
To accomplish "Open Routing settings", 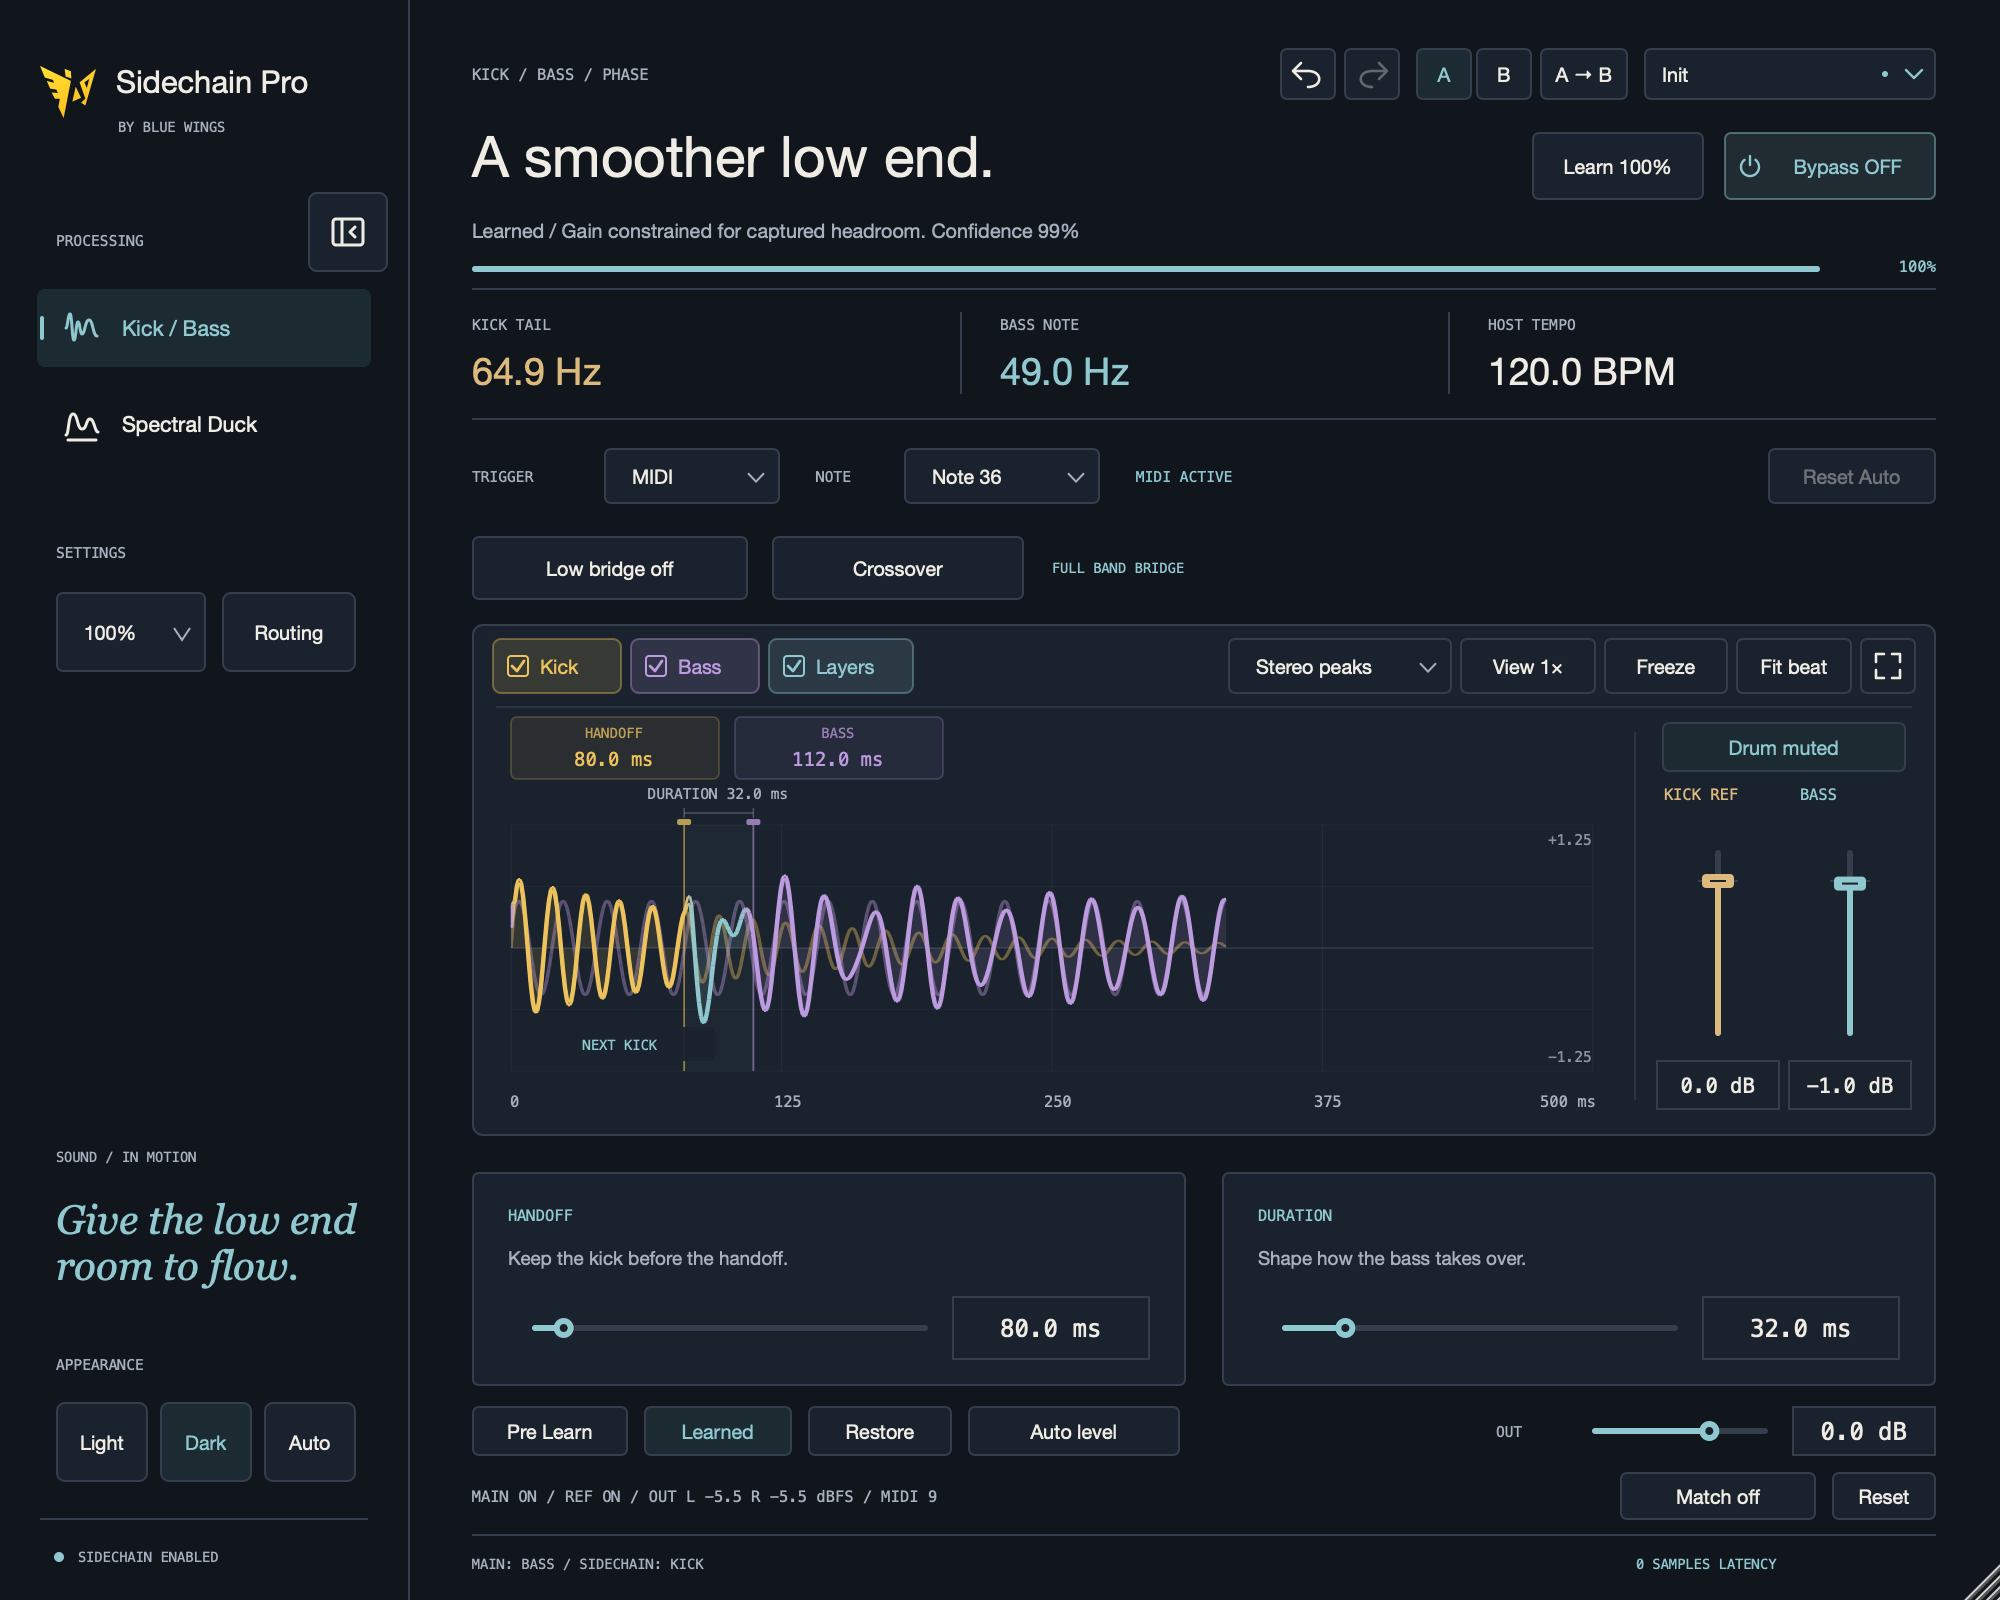I will click(x=288, y=632).
